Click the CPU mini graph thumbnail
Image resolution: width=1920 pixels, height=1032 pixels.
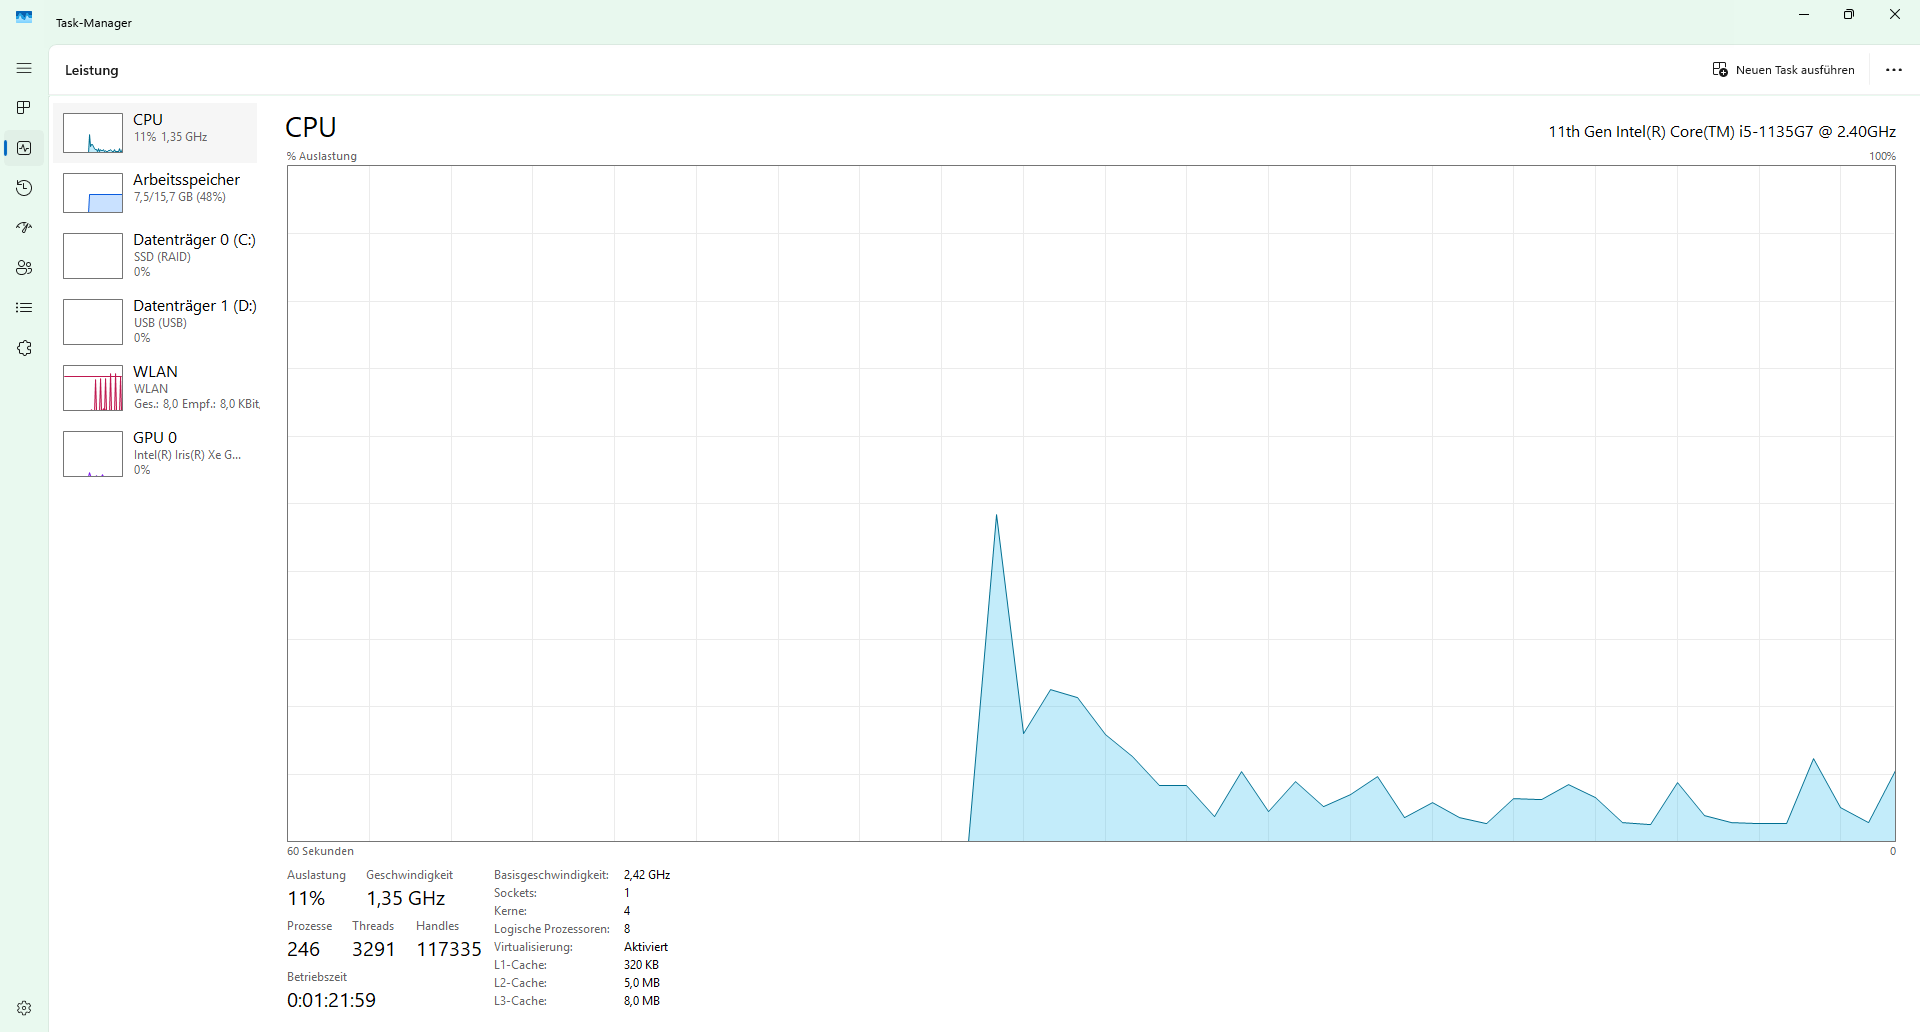tap(93, 133)
